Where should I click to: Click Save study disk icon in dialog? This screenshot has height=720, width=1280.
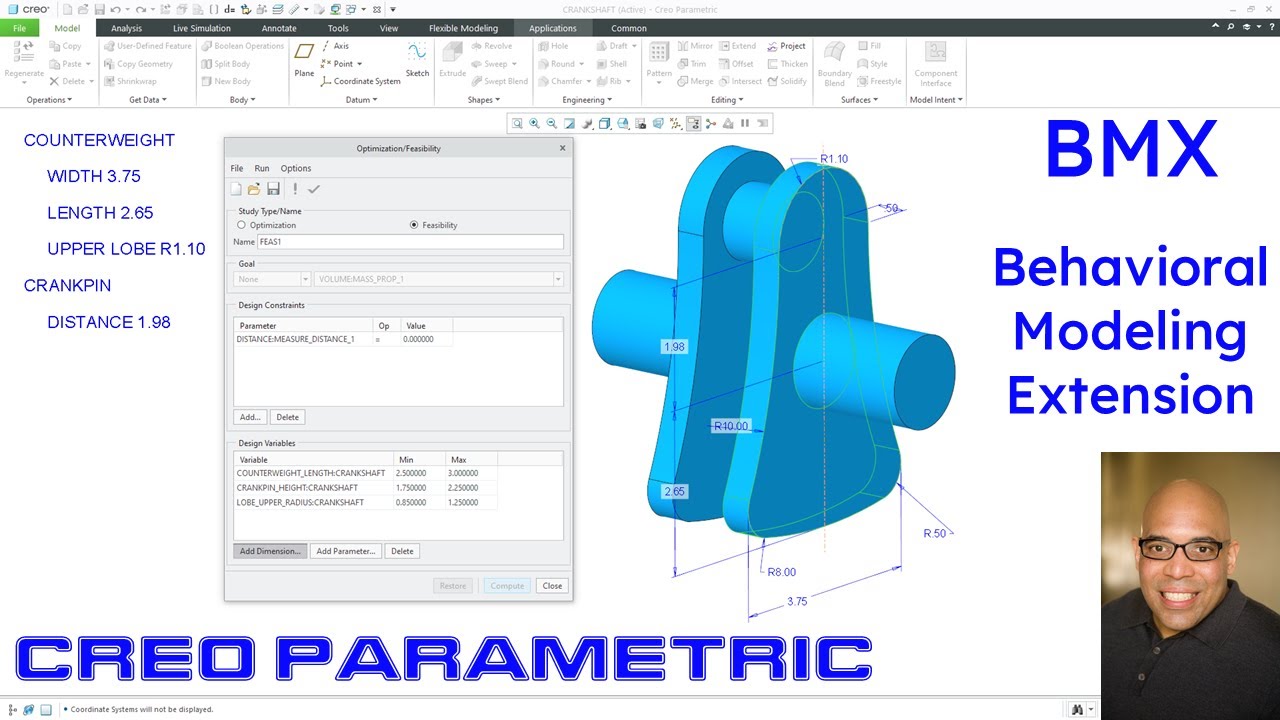coord(273,189)
